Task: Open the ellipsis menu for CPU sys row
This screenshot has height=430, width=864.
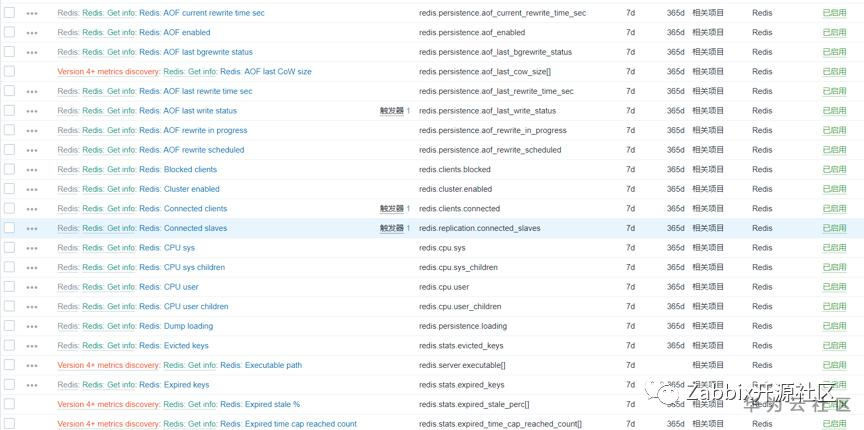Action: point(32,248)
